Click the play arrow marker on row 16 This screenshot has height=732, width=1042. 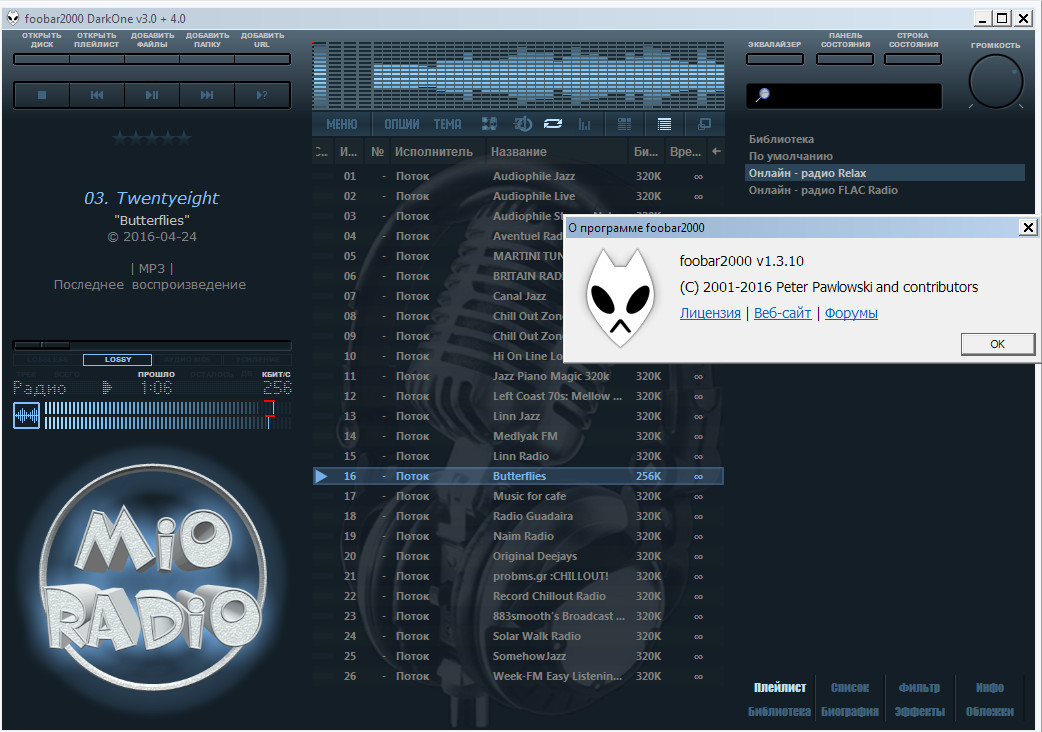point(321,476)
